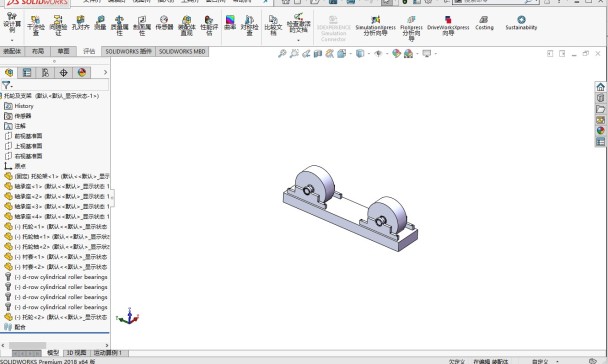Start the 孔对齐 hole alignment check

[80, 23]
